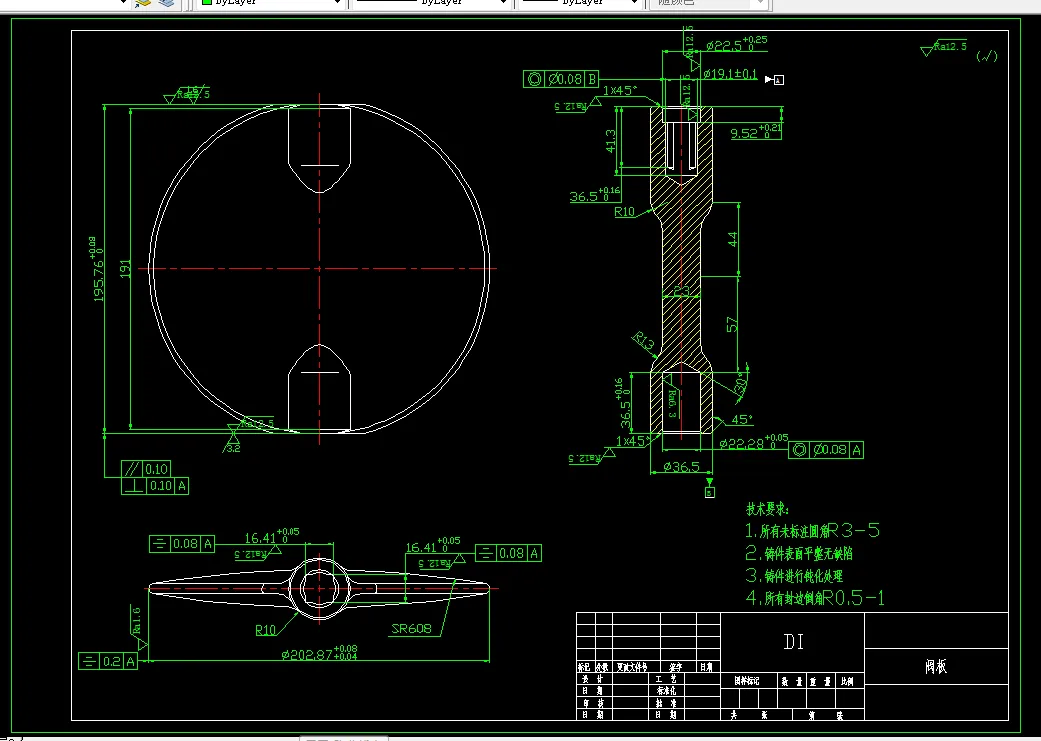Image resolution: width=1041 pixels, height=741 pixels.
Task: Select the 44 dimension text
Action: [x=732, y=239]
